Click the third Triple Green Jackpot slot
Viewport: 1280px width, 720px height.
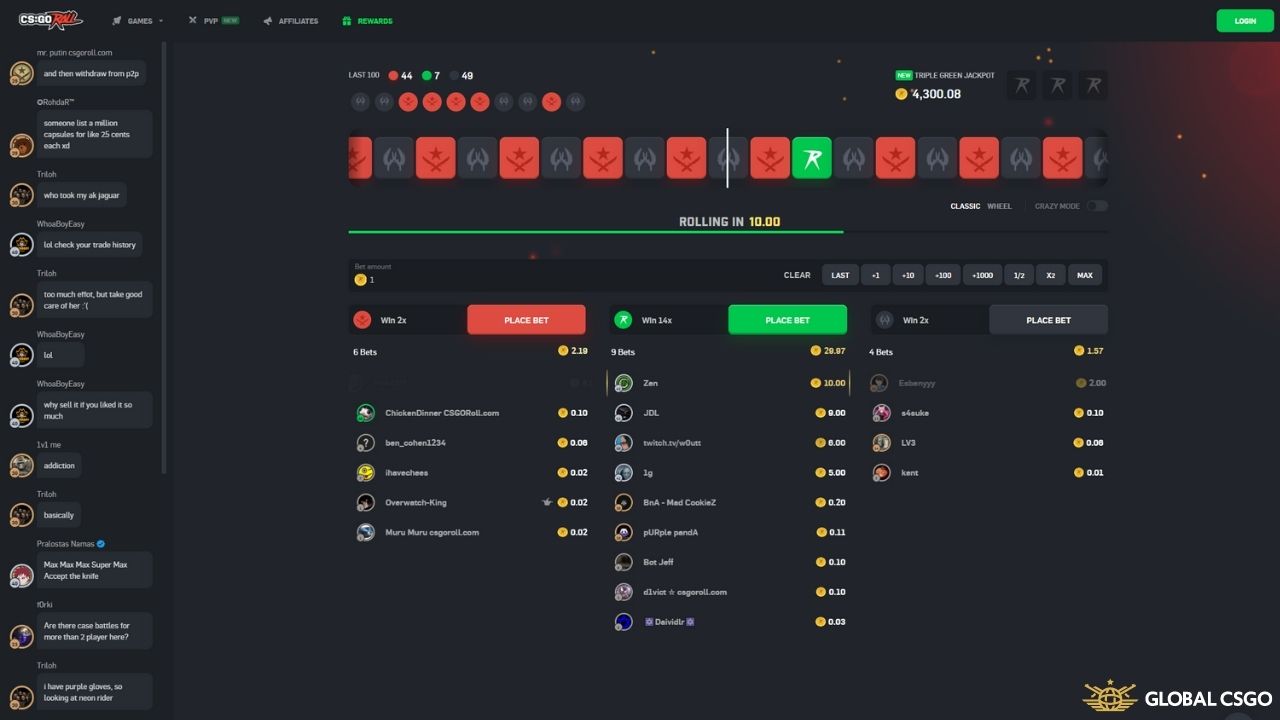click(x=1093, y=86)
